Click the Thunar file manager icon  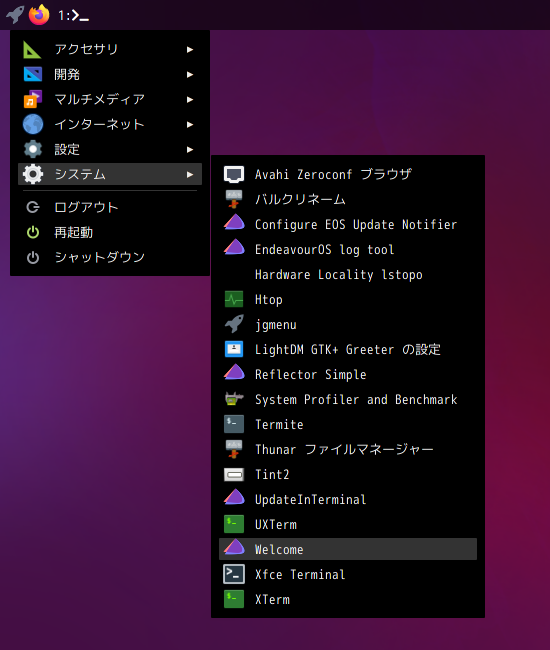click(234, 449)
